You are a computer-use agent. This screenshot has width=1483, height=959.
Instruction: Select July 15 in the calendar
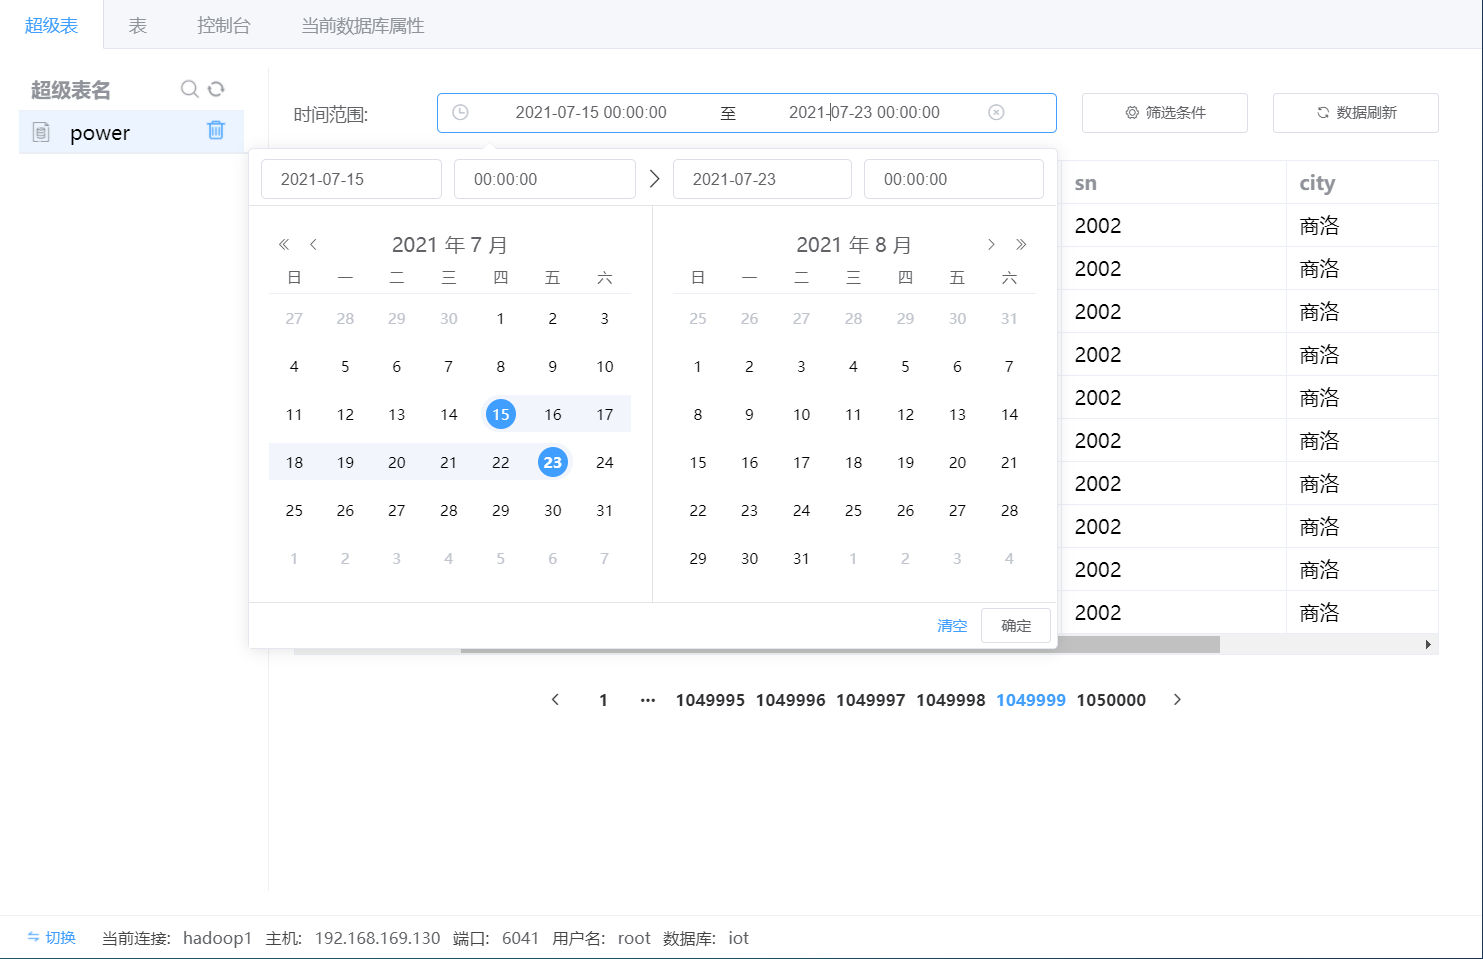(501, 414)
